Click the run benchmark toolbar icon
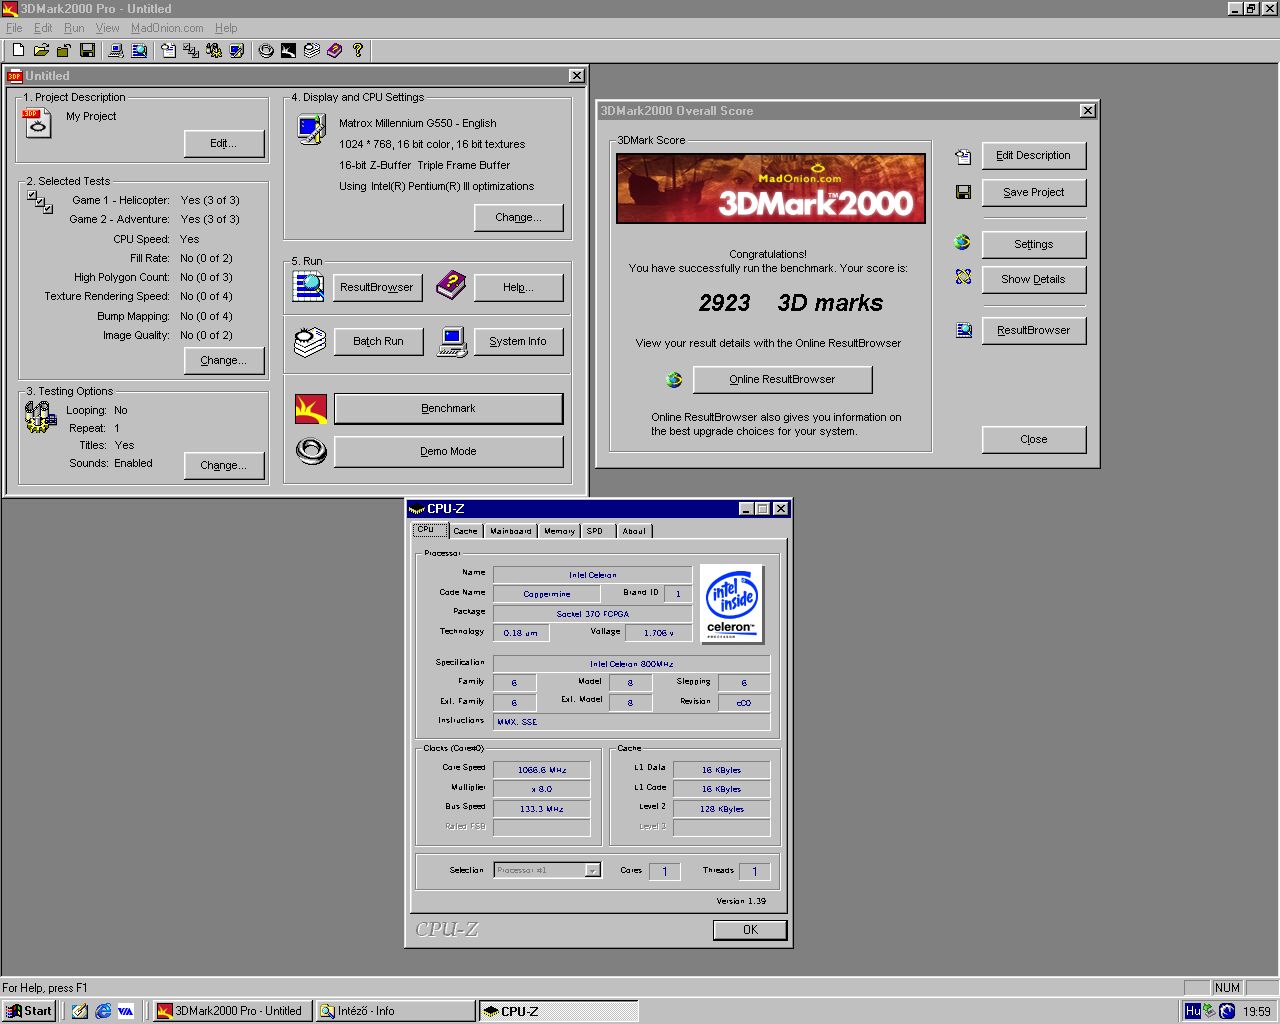This screenshot has height=1024, width=1280. click(x=289, y=50)
